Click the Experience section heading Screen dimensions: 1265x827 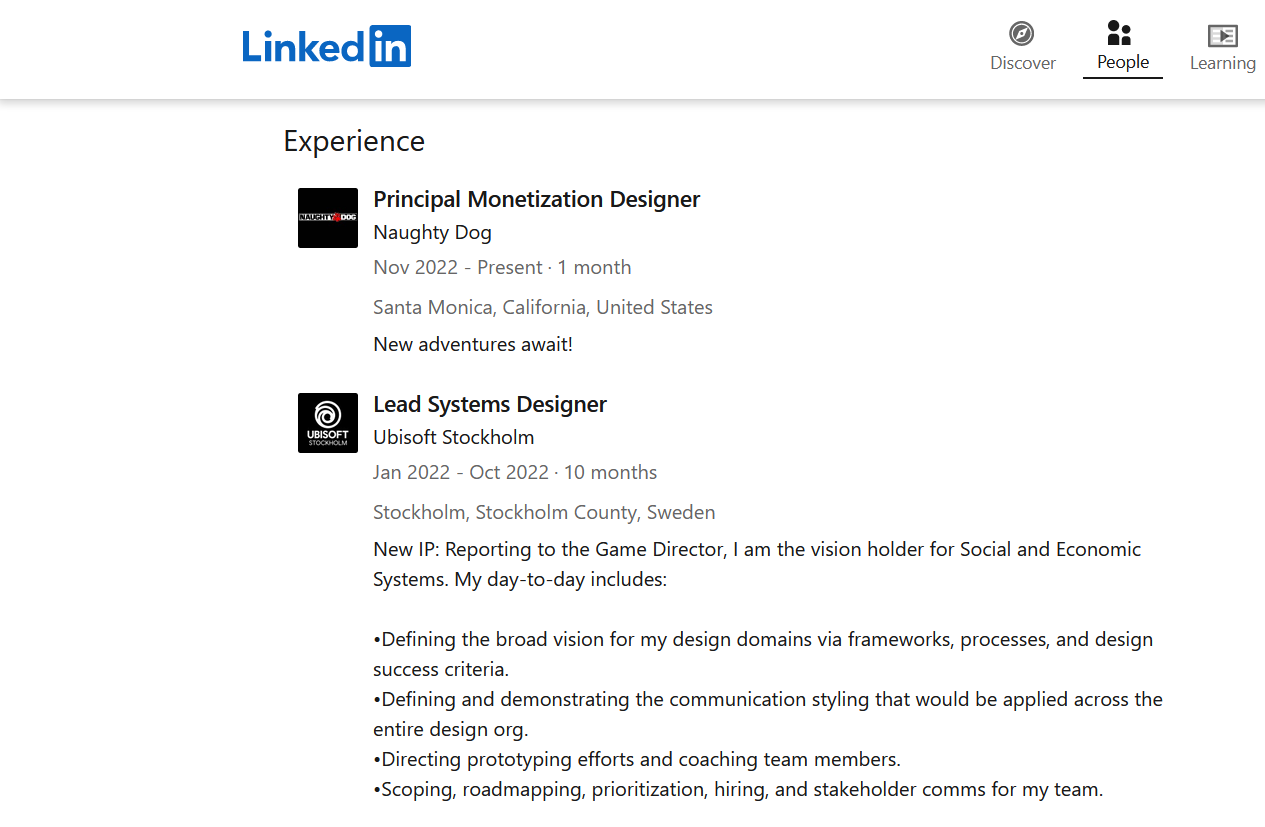354,141
